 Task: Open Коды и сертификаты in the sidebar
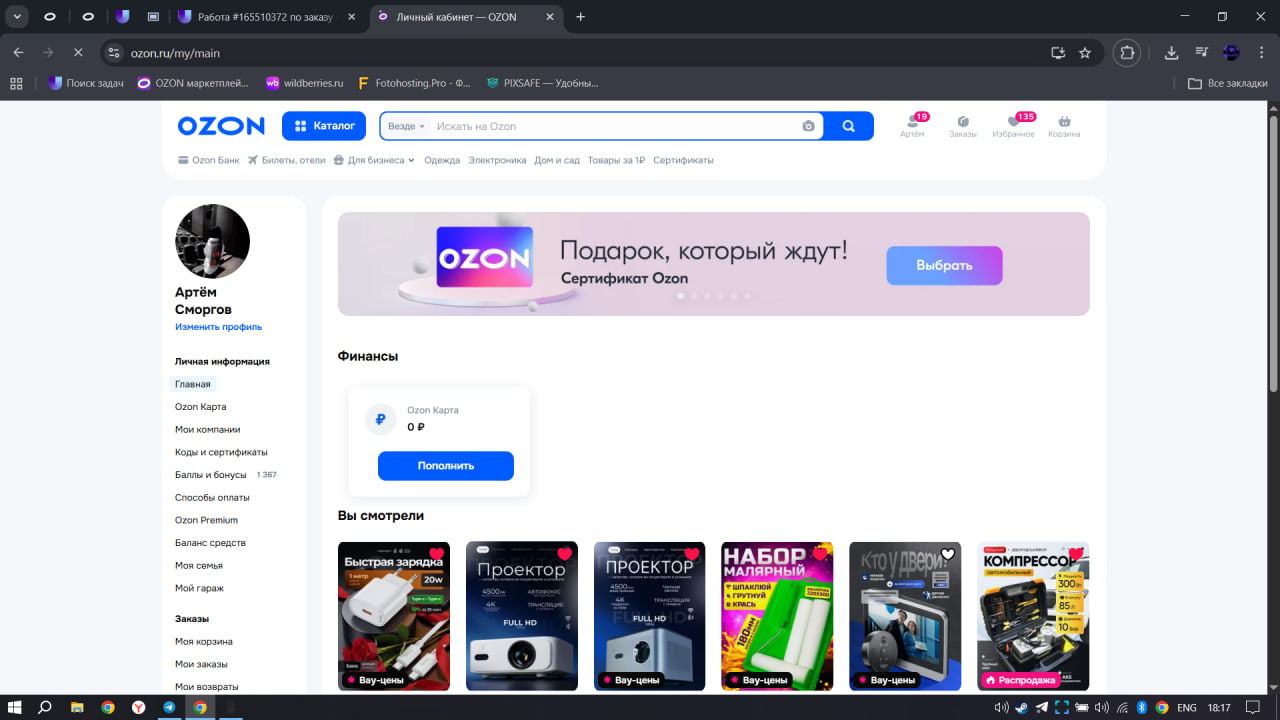tap(221, 452)
